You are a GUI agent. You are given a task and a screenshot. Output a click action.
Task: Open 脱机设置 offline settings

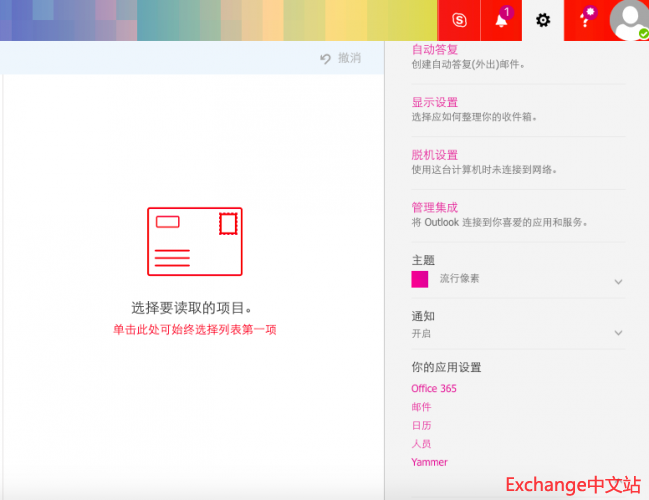point(434,155)
